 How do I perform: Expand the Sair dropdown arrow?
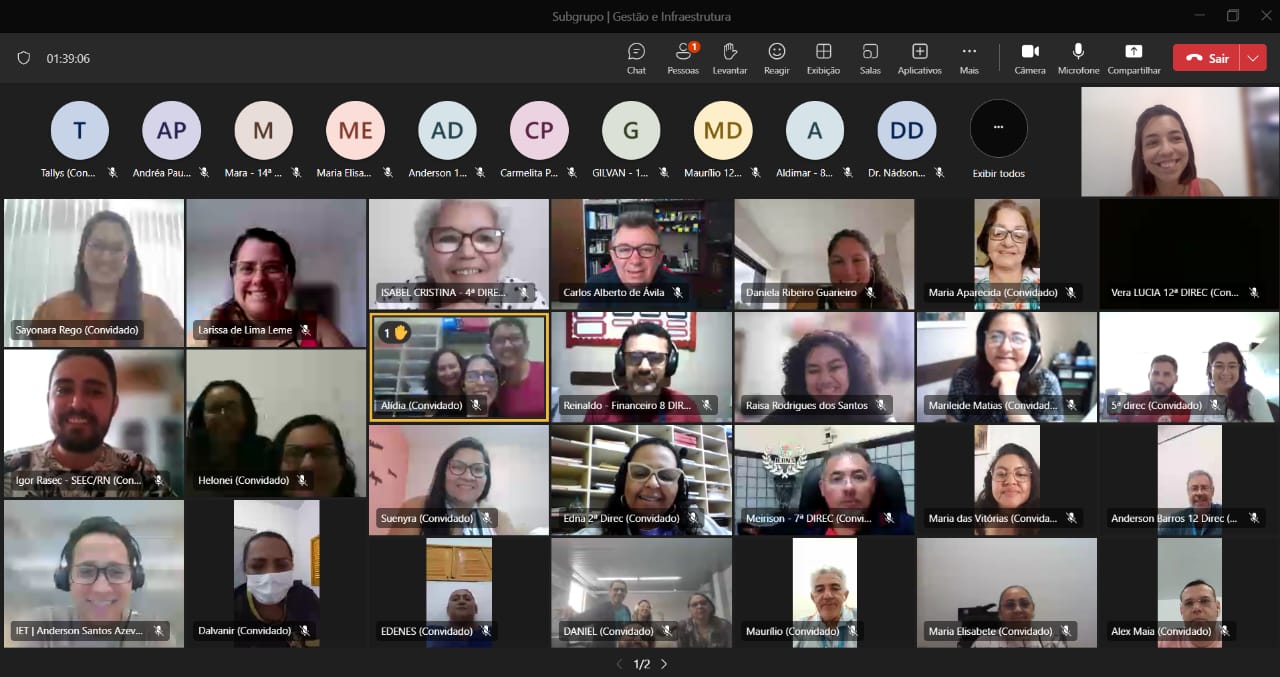1254,58
